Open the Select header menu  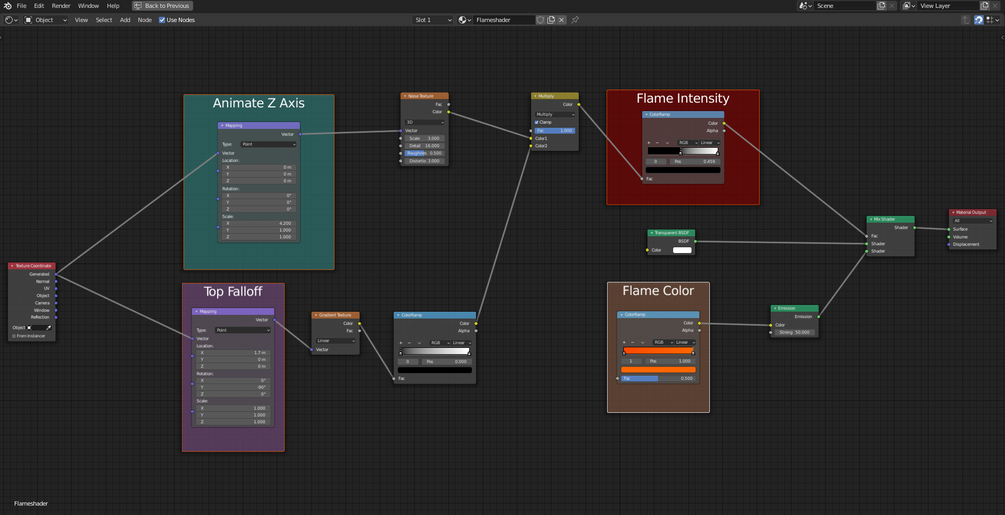pos(104,20)
